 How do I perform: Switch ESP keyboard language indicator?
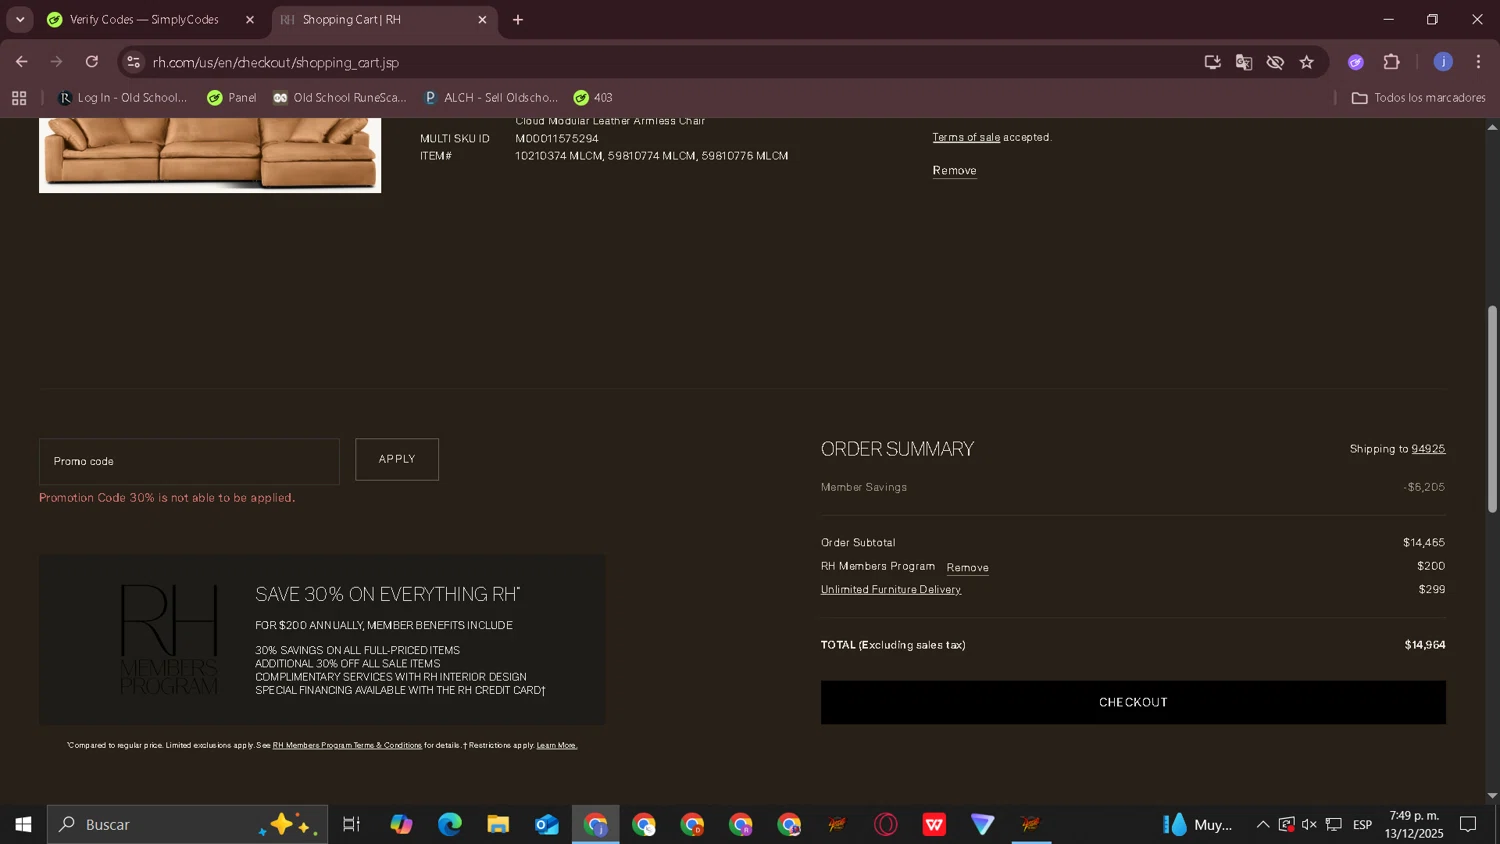[x=1362, y=825]
